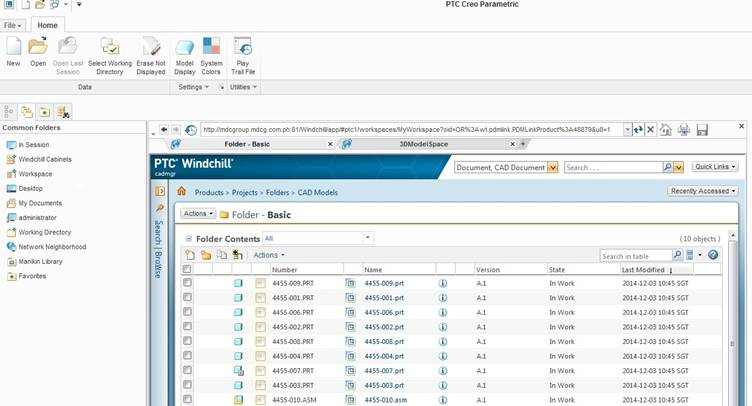Click the New file icon in ribbon
The image size is (752, 406).
pos(13,46)
